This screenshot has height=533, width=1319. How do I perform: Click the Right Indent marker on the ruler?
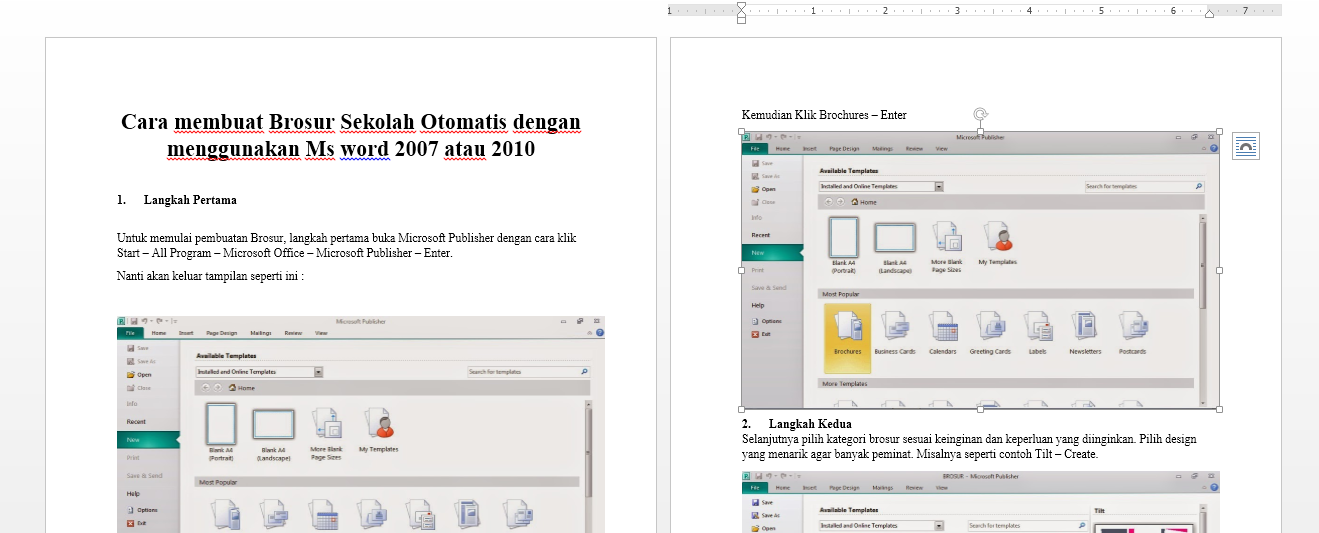click(x=1209, y=14)
